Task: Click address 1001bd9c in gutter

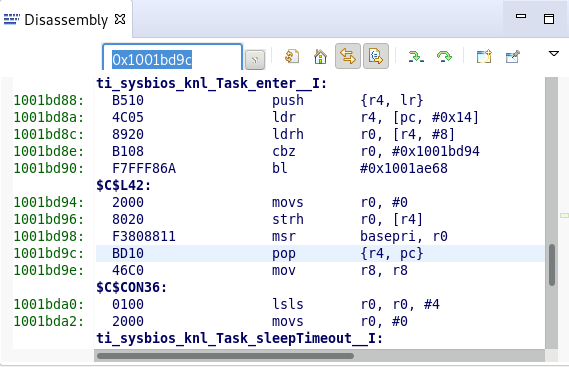Action: tap(49, 253)
